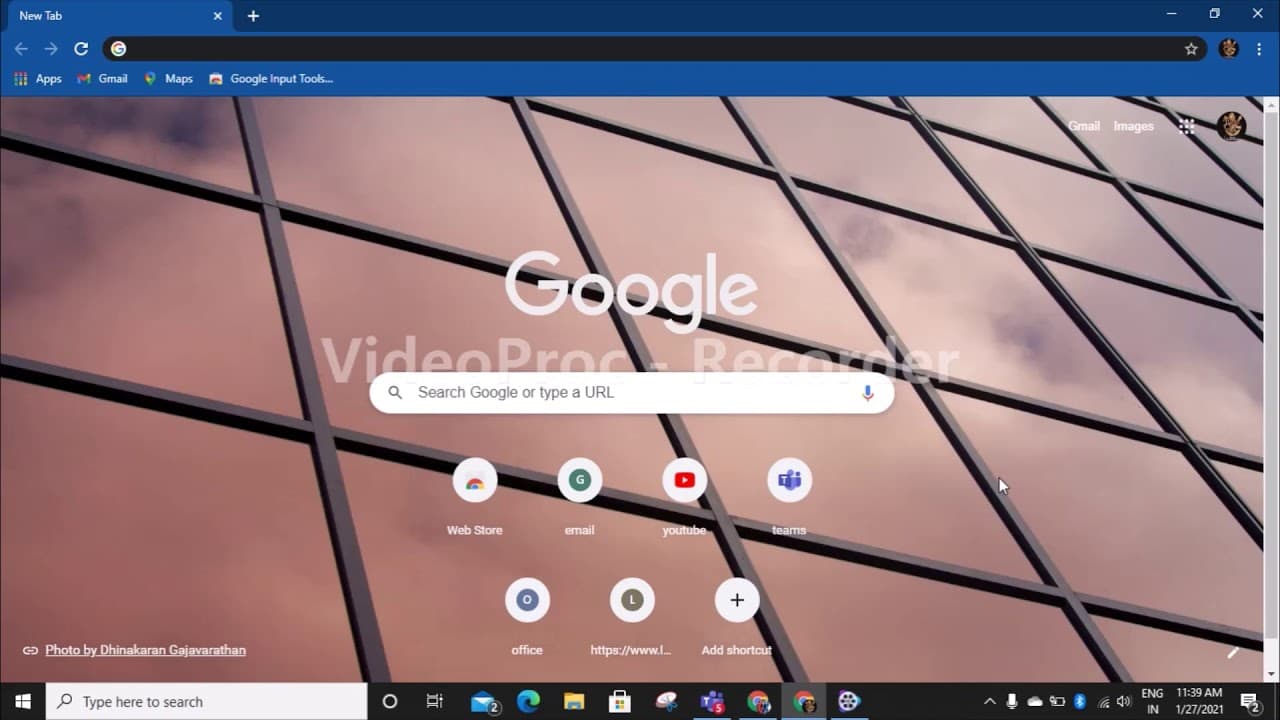Open the ENG IN language switcher
1280x720 pixels.
tap(1152, 701)
